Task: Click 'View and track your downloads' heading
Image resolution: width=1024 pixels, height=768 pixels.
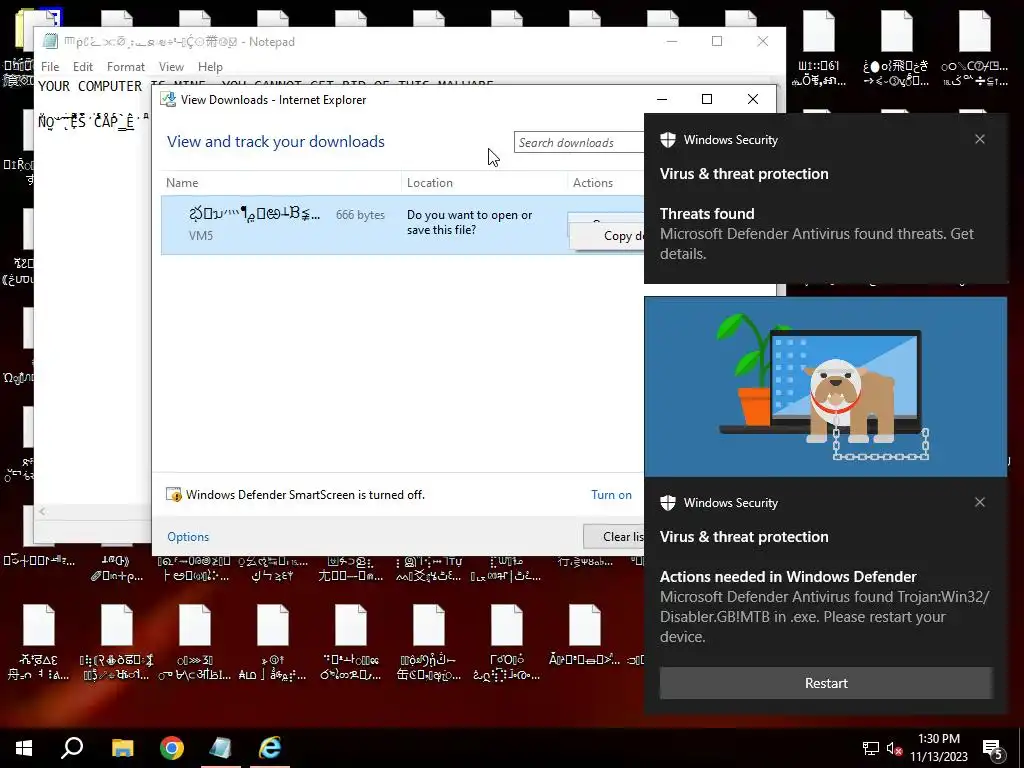Action: coord(276,142)
